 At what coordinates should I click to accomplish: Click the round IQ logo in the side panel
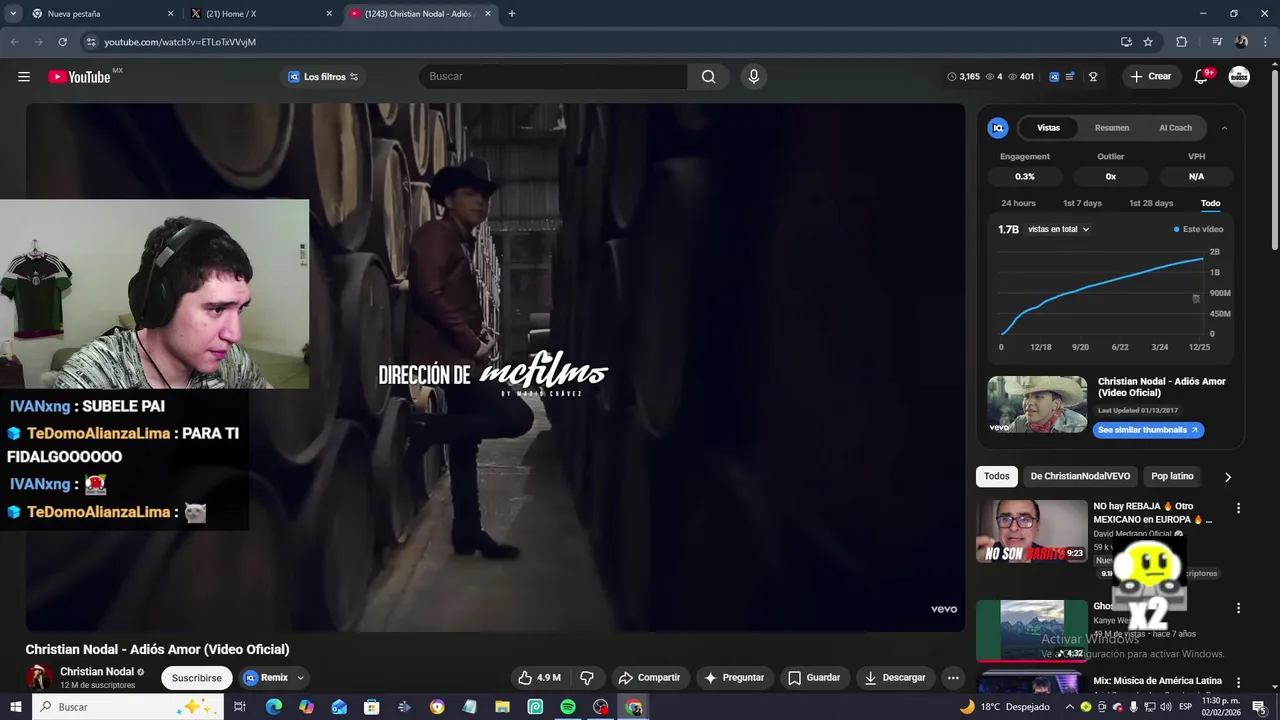click(998, 128)
